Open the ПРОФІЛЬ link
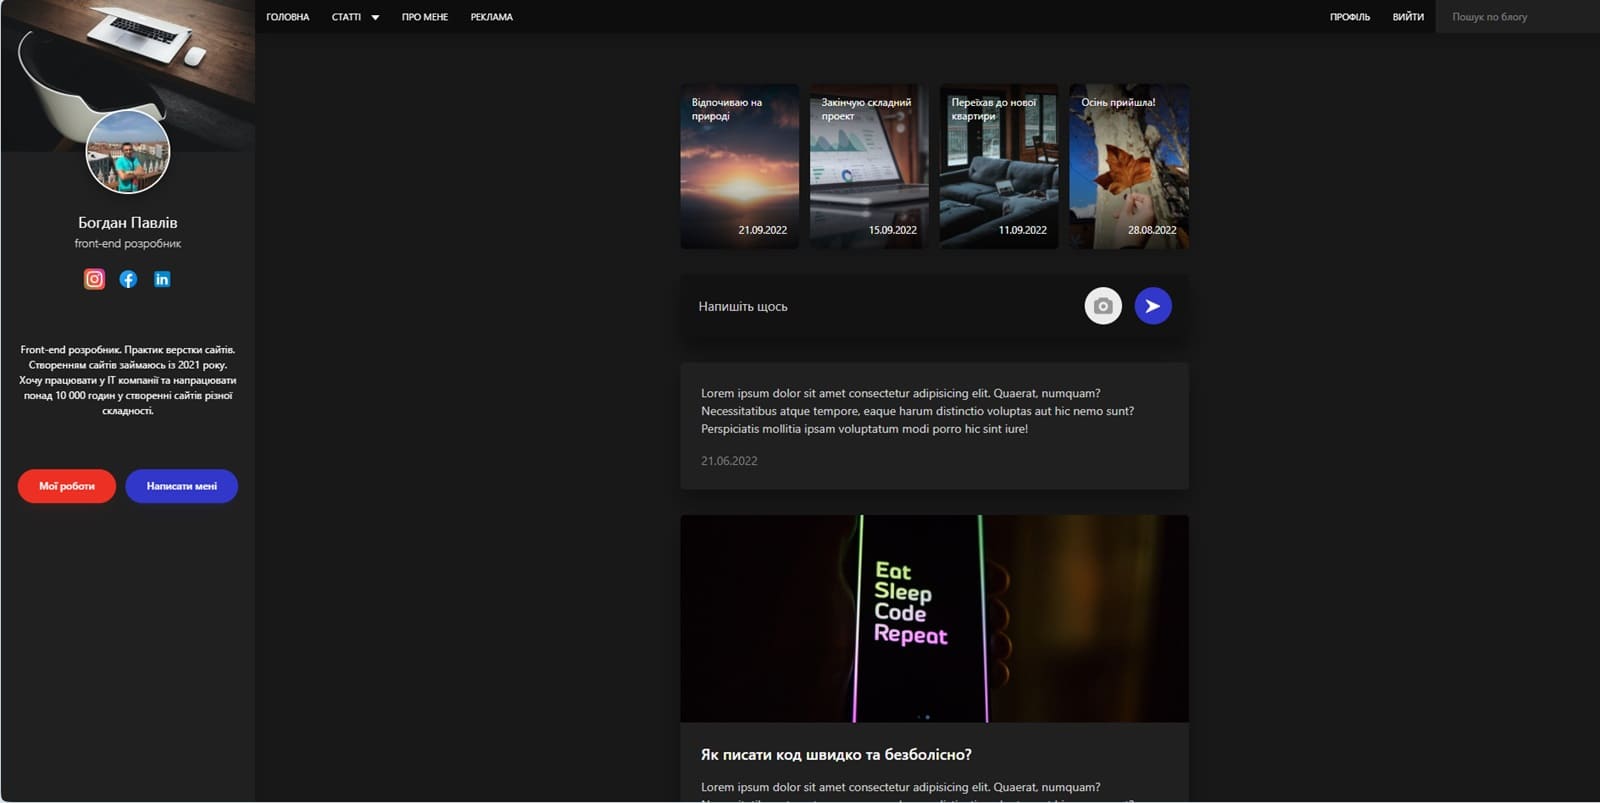Screen dimensions: 1600x803 (1349, 17)
